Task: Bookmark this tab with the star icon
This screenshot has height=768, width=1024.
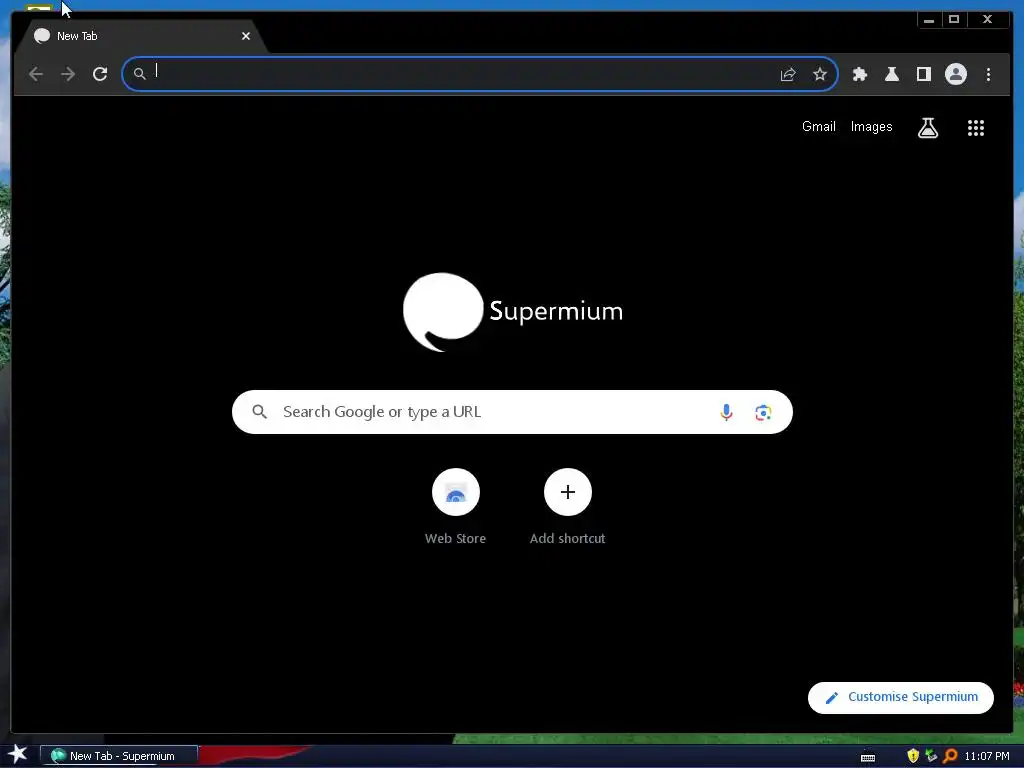Action: [x=820, y=74]
